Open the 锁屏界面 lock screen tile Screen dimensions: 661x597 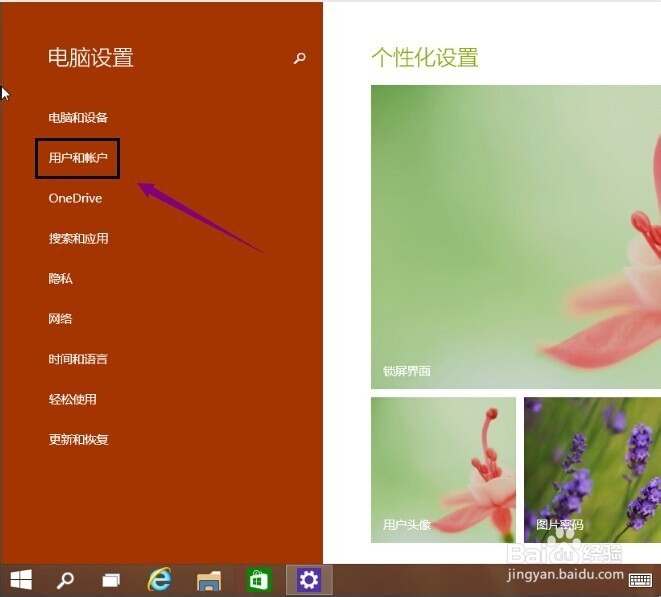coord(516,237)
